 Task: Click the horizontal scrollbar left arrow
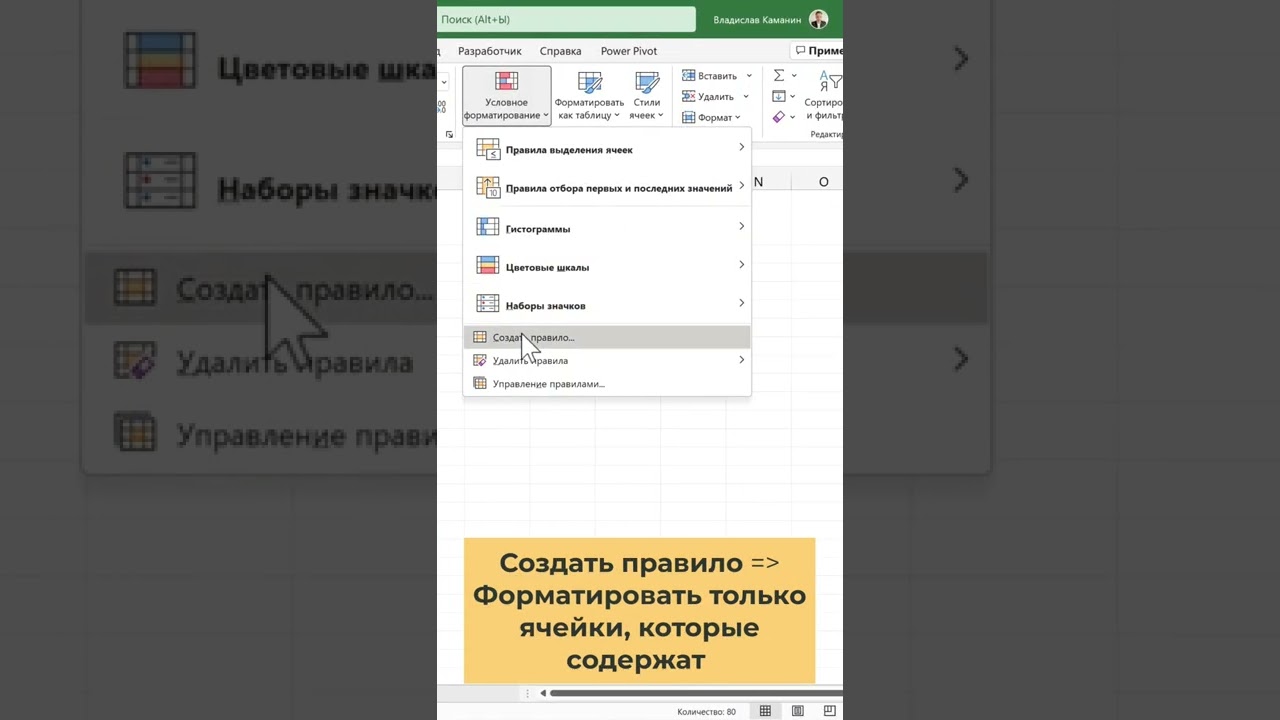543,693
